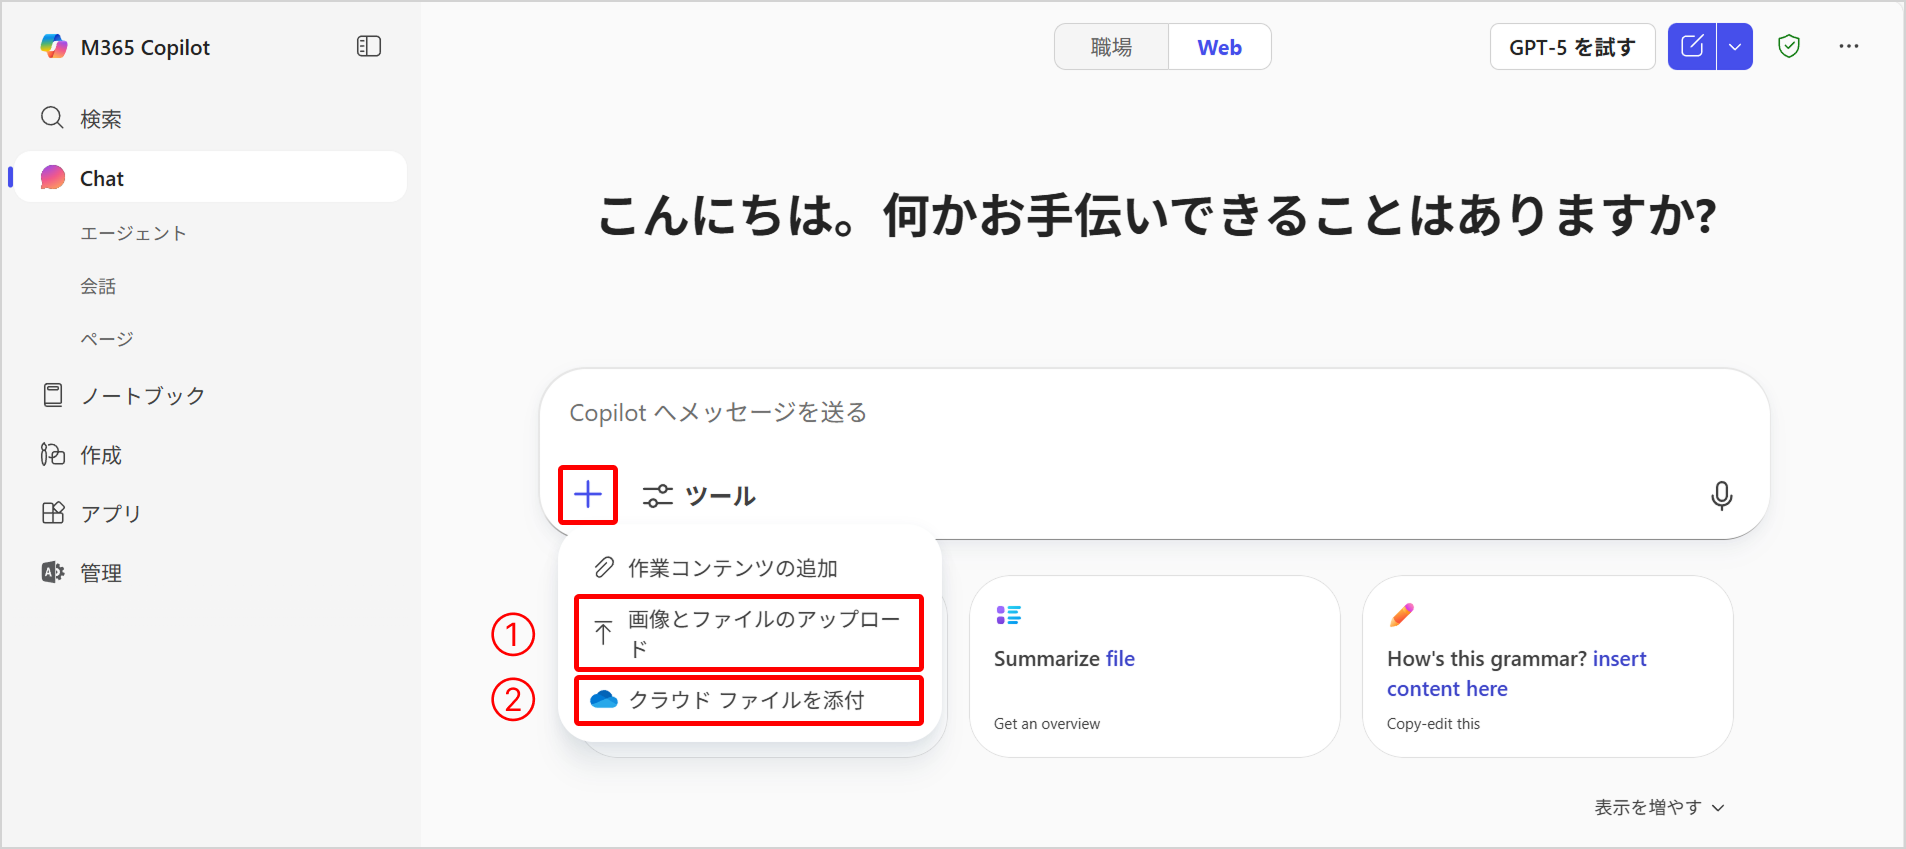Expand 表示を増やす to show more prompts

(1659, 807)
